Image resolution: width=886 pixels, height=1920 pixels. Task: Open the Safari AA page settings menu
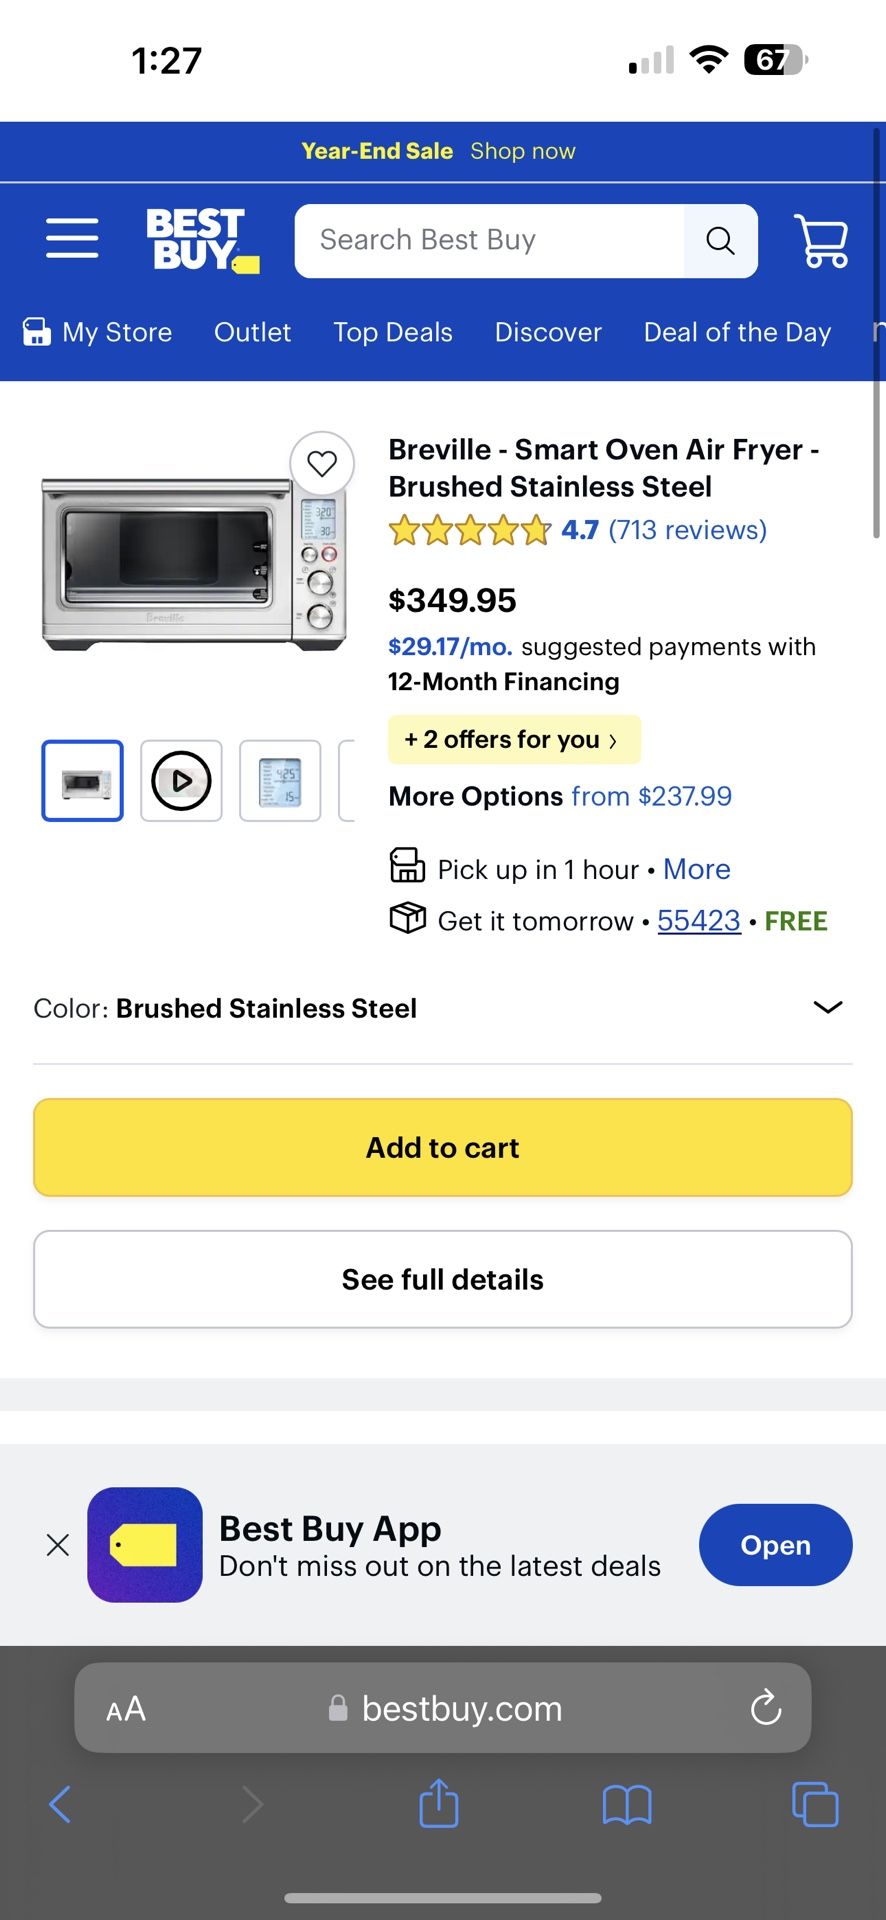[x=126, y=1709]
